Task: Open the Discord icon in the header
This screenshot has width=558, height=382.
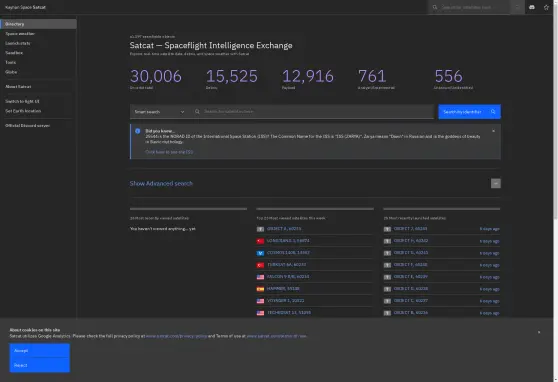Action: (x=532, y=7)
